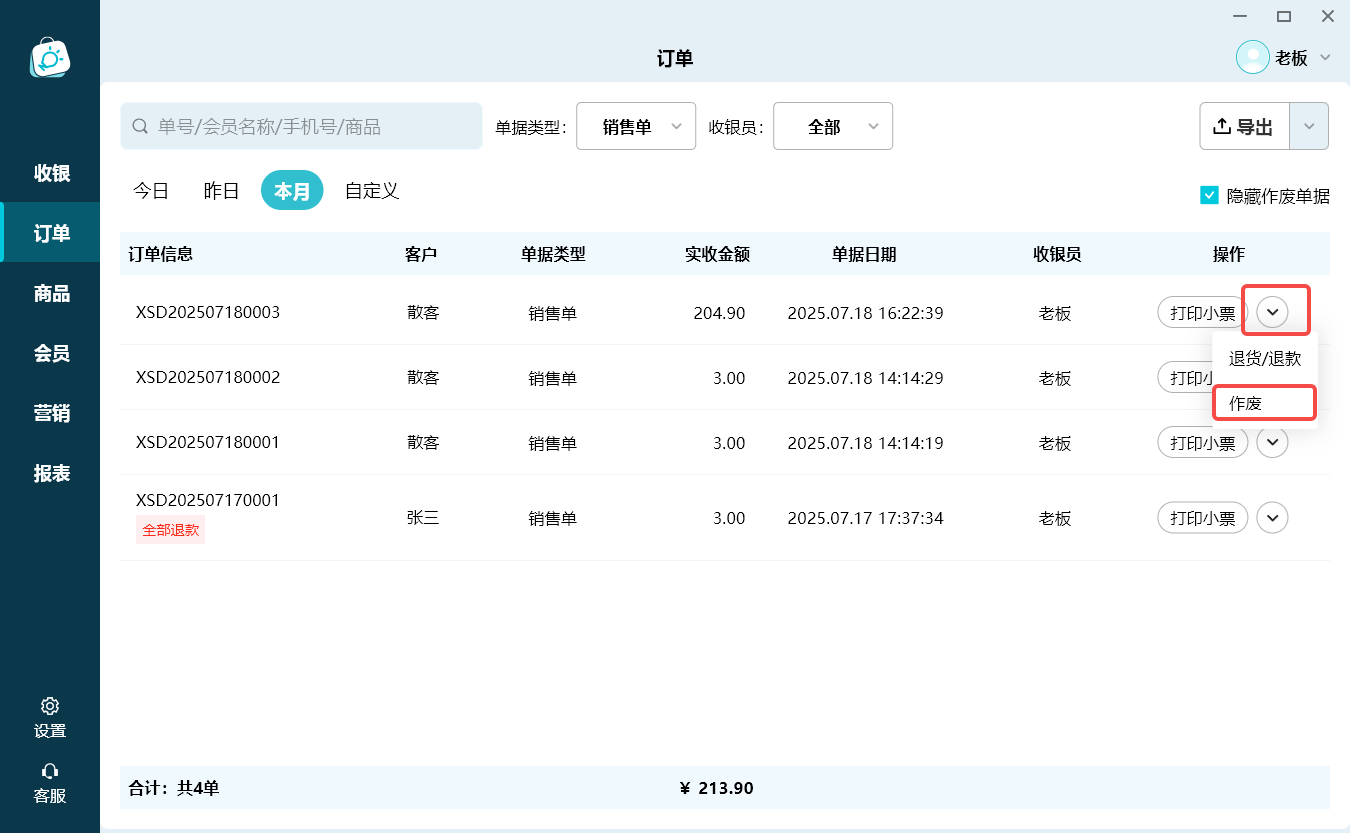Click the 实收金额 column header

[x=717, y=254]
